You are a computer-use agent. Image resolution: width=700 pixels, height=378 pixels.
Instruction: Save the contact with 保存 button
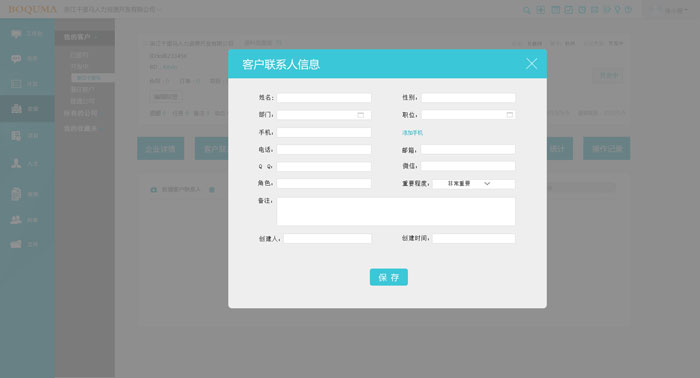[x=388, y=277]
